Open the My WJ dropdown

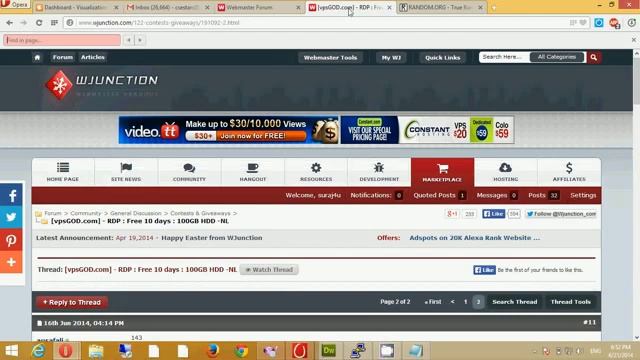pyautogui.click(x=391, y=58)
